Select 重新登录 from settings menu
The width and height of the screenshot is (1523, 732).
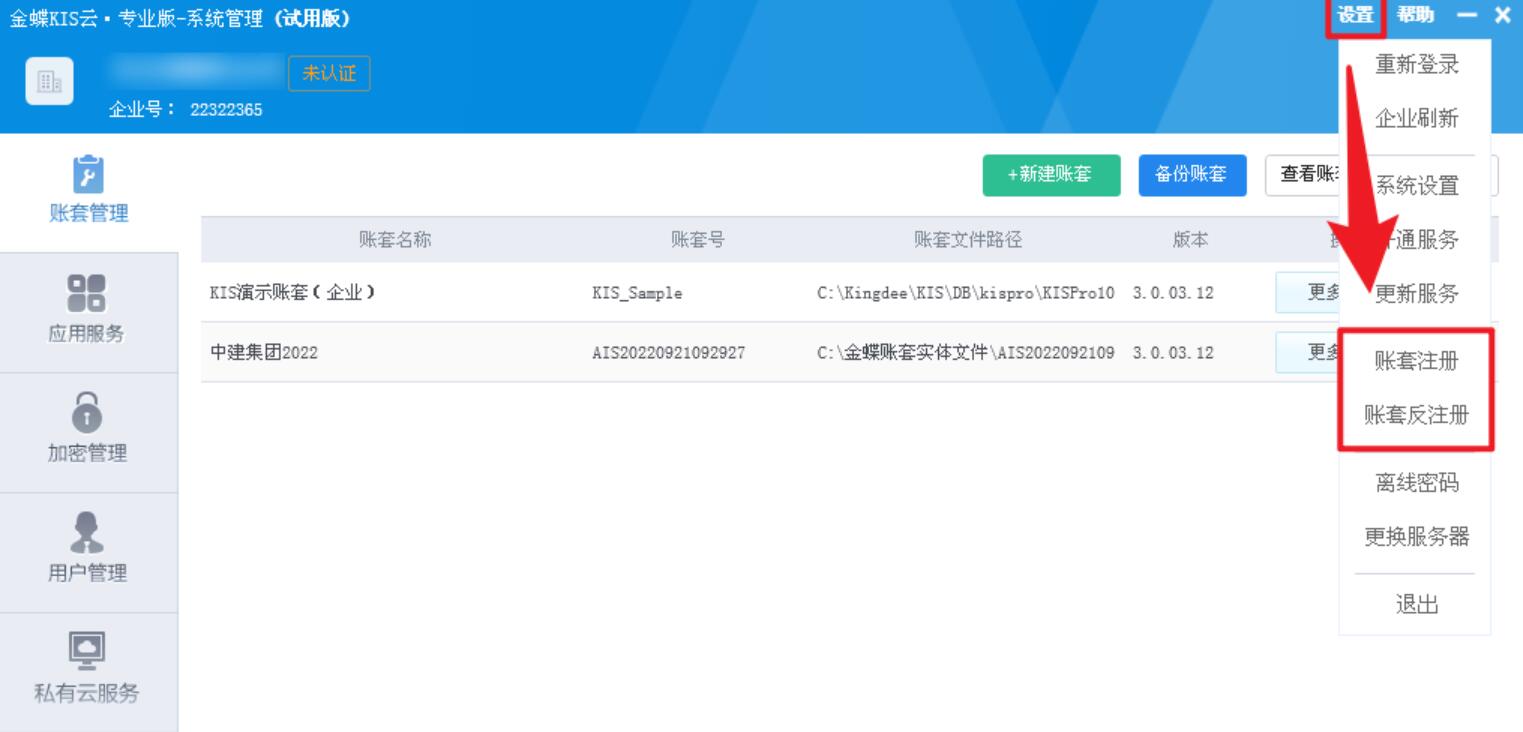[1416, 65]
